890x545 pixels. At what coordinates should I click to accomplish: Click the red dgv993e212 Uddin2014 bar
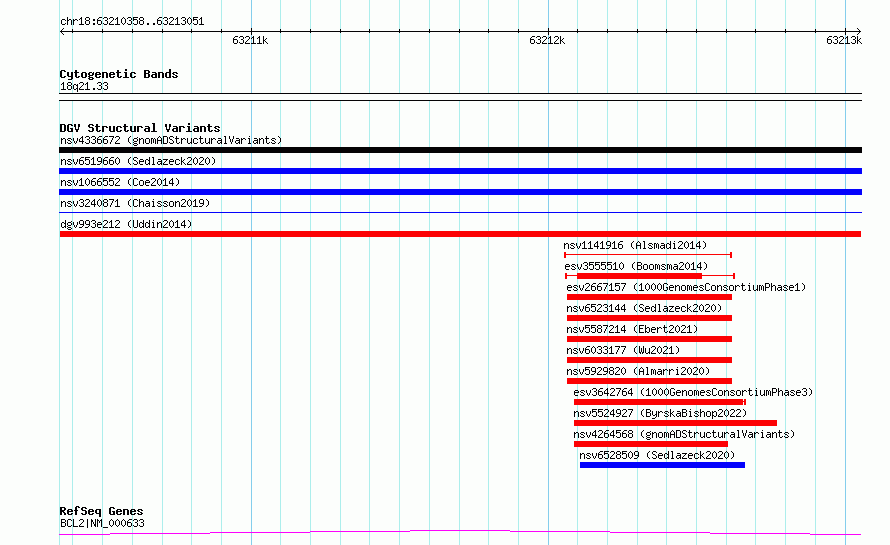click(x=460, y=234)
